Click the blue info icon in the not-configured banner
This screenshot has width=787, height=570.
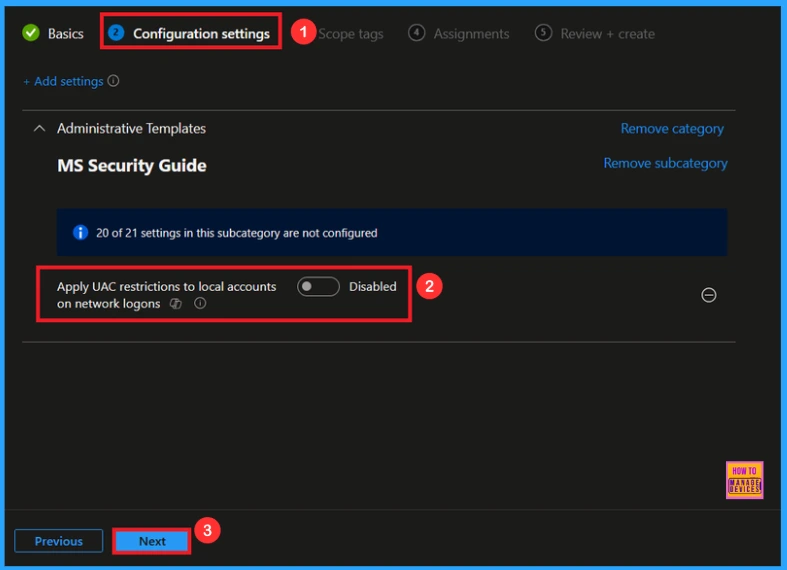click(80, 232)
